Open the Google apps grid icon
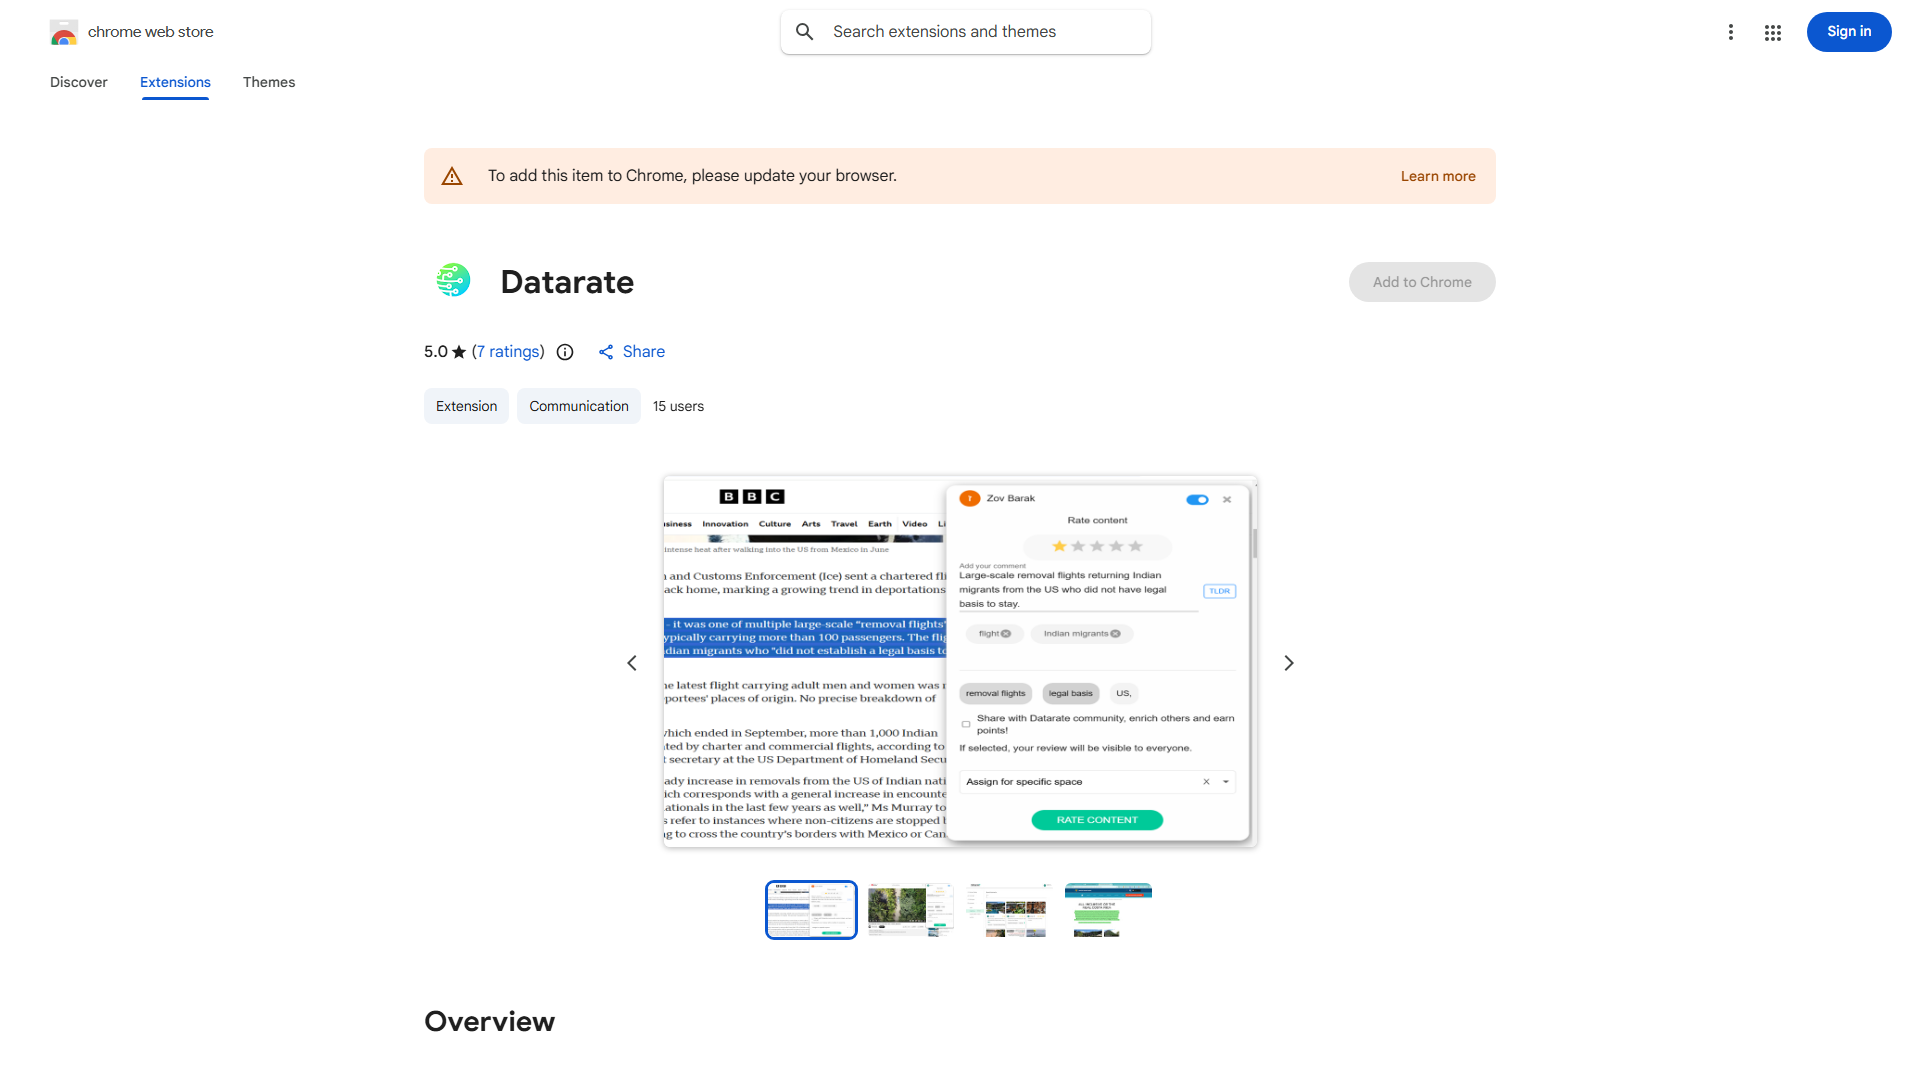This screenshot has width=1920, height=1080. (1773, 32)
